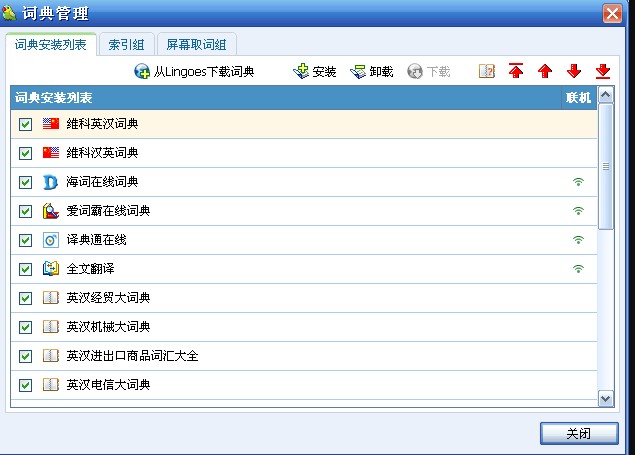Select the 海词在线词典 row text
This screenshot has height=455, width=635.
click(102, 182)
